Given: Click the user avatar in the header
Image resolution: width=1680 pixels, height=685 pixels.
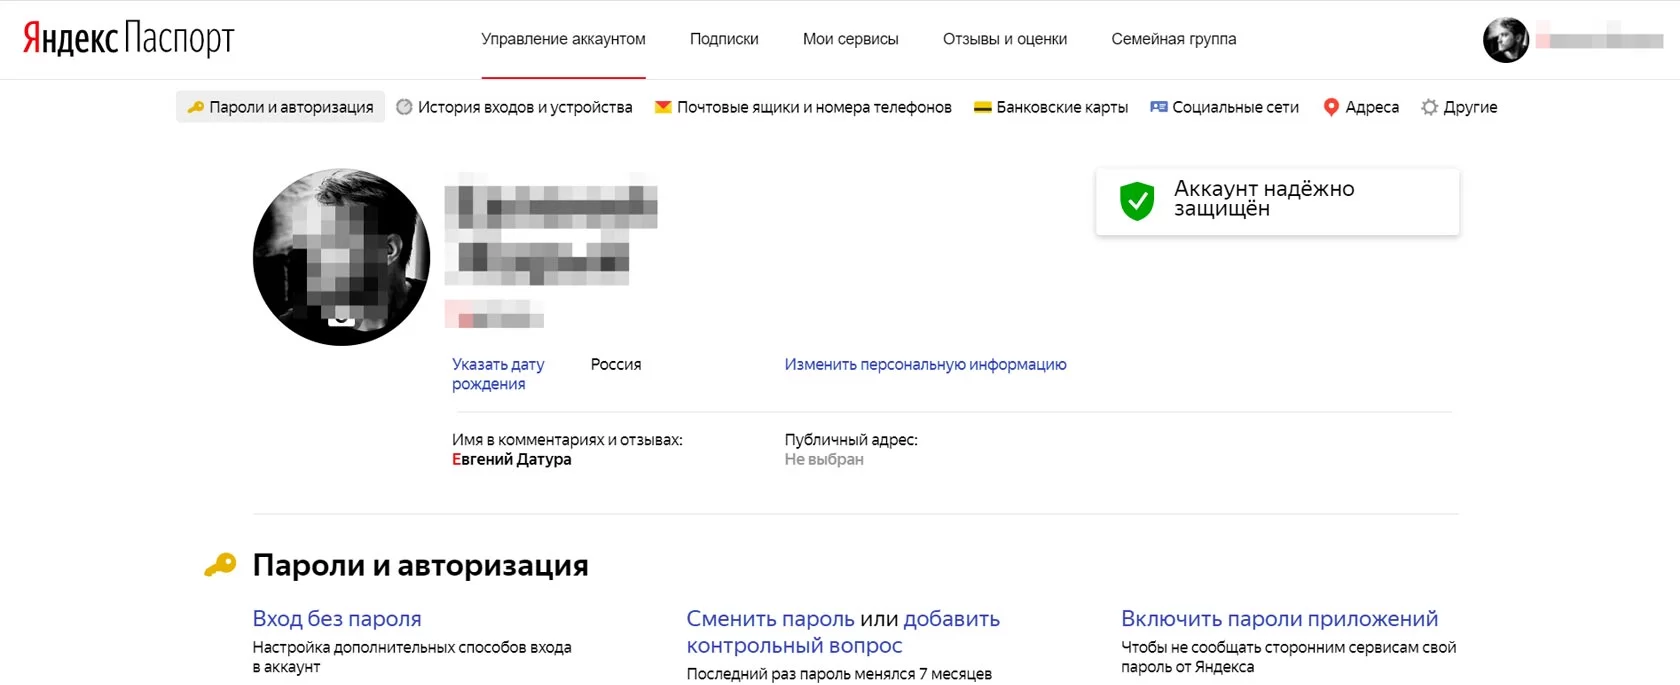Looking at the screenshot, I should coord(1505,40).
